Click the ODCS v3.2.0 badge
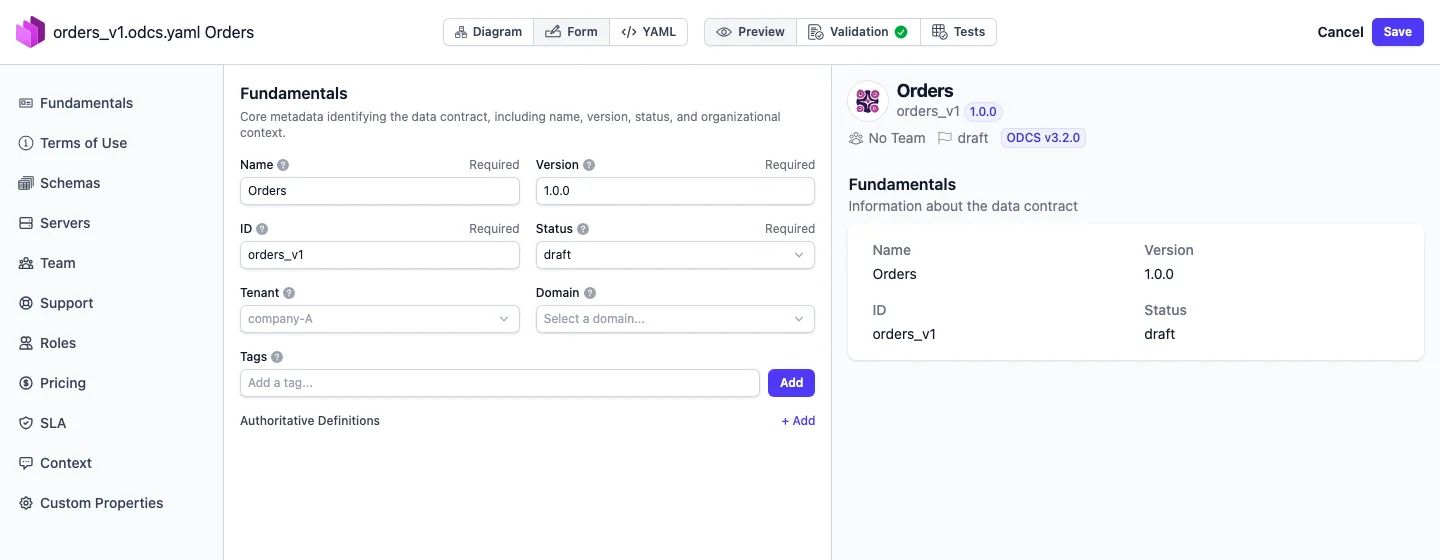1440x560 pixels. pos(1043,138)
